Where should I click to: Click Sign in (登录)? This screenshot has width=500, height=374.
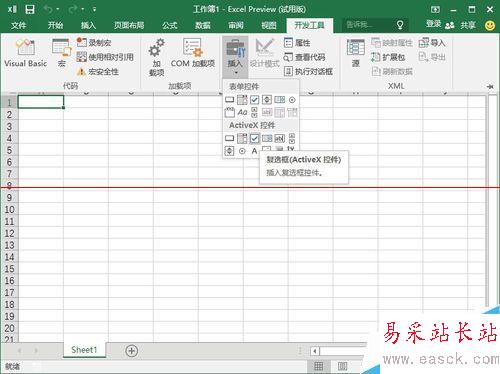click(x=433, y=25)
